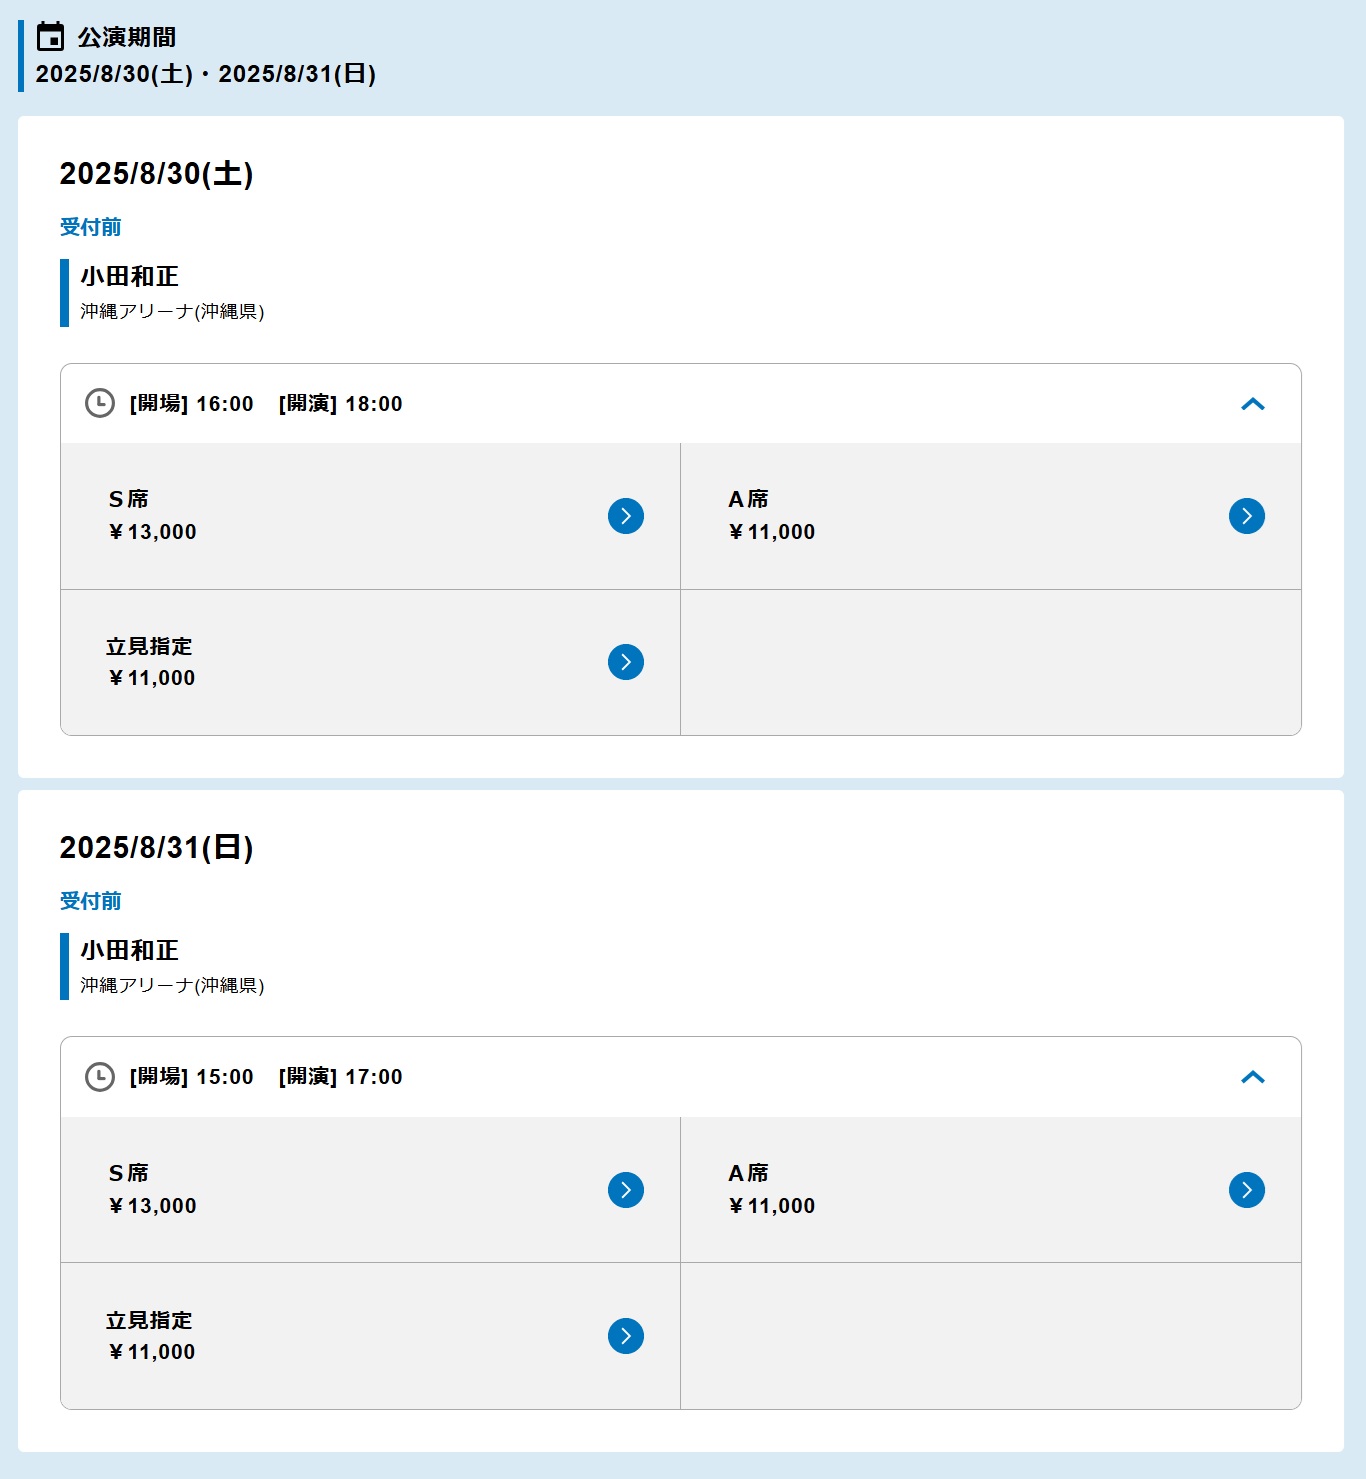Screen dimensions: 1366x1479
Task: Click the 2025/8/31(日) date heading
Action: (x=156, y=847)
